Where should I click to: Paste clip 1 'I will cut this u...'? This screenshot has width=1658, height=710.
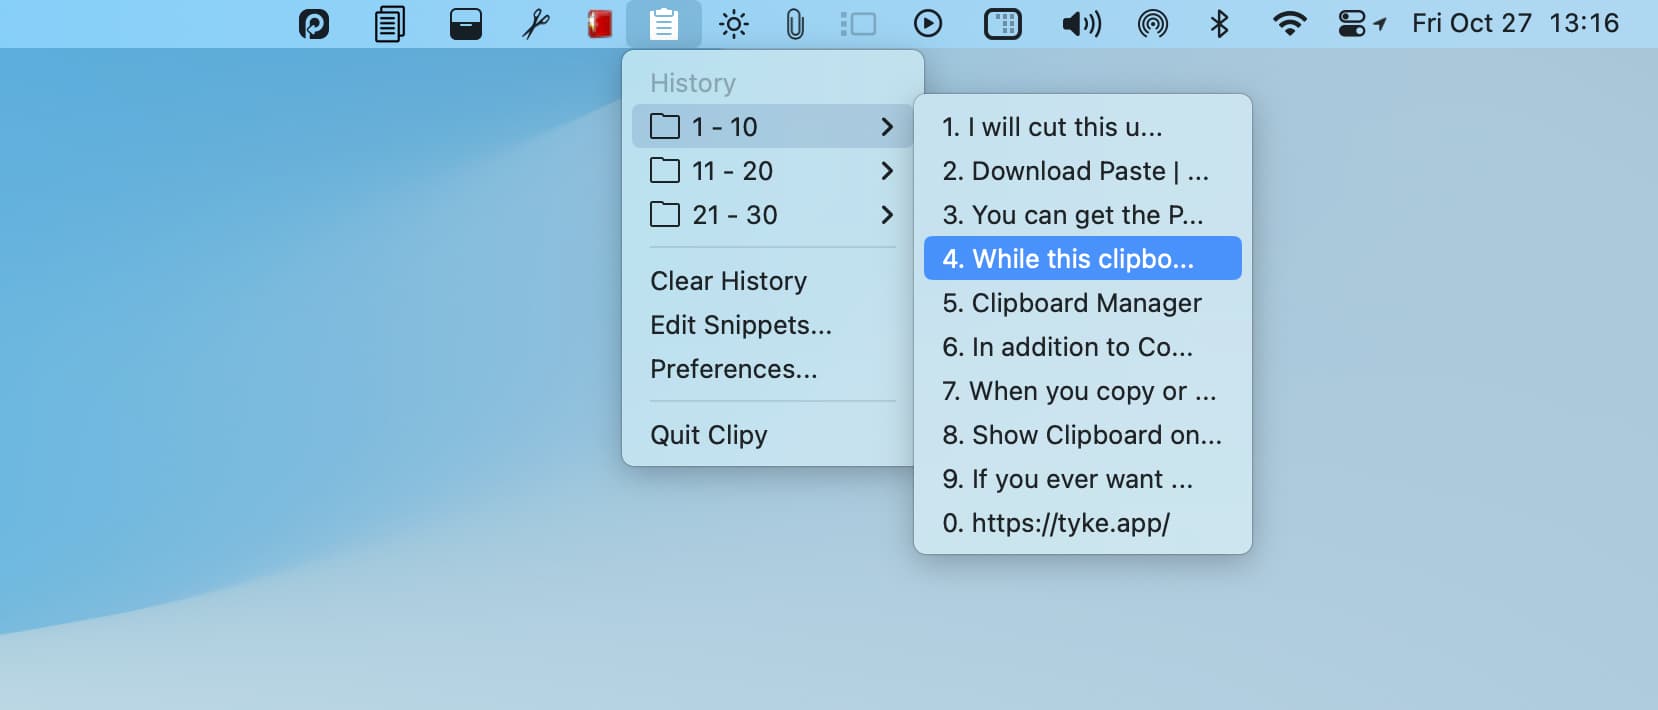pyautogui.click(x=1083, y=127)
